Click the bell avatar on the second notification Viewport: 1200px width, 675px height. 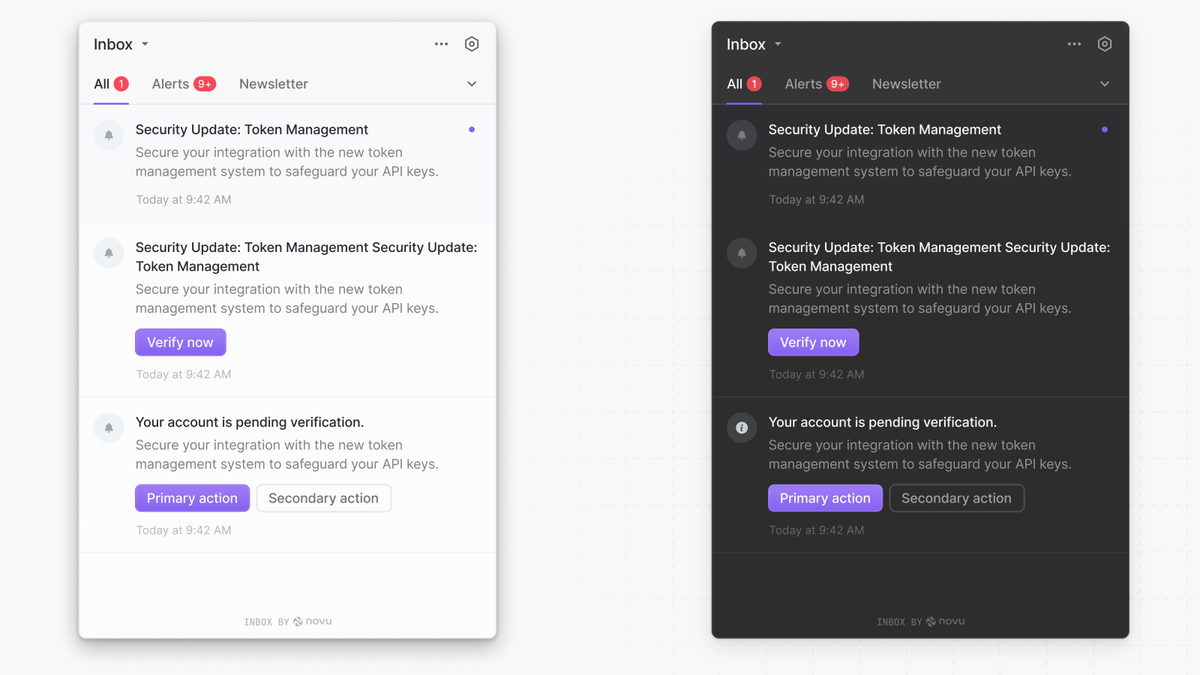[x=108, y=253]
